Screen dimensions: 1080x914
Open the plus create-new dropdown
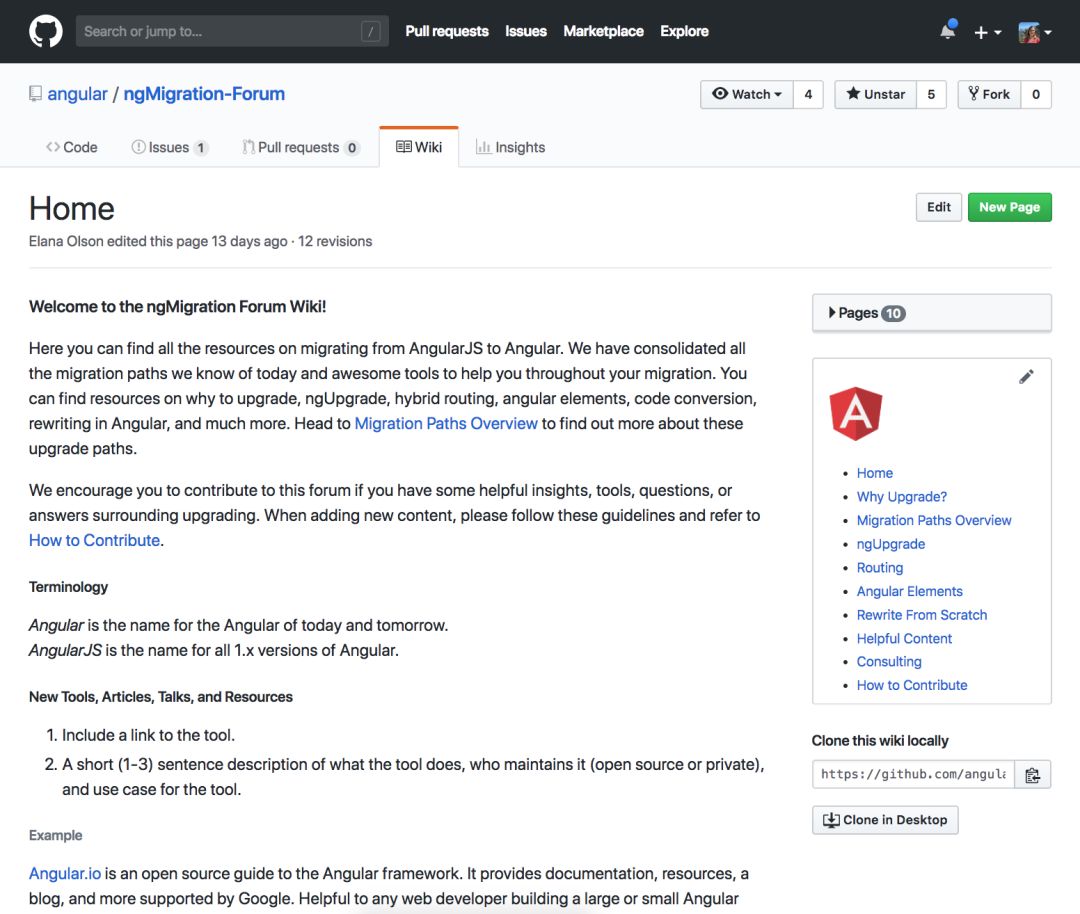click(x=987, y=32)
